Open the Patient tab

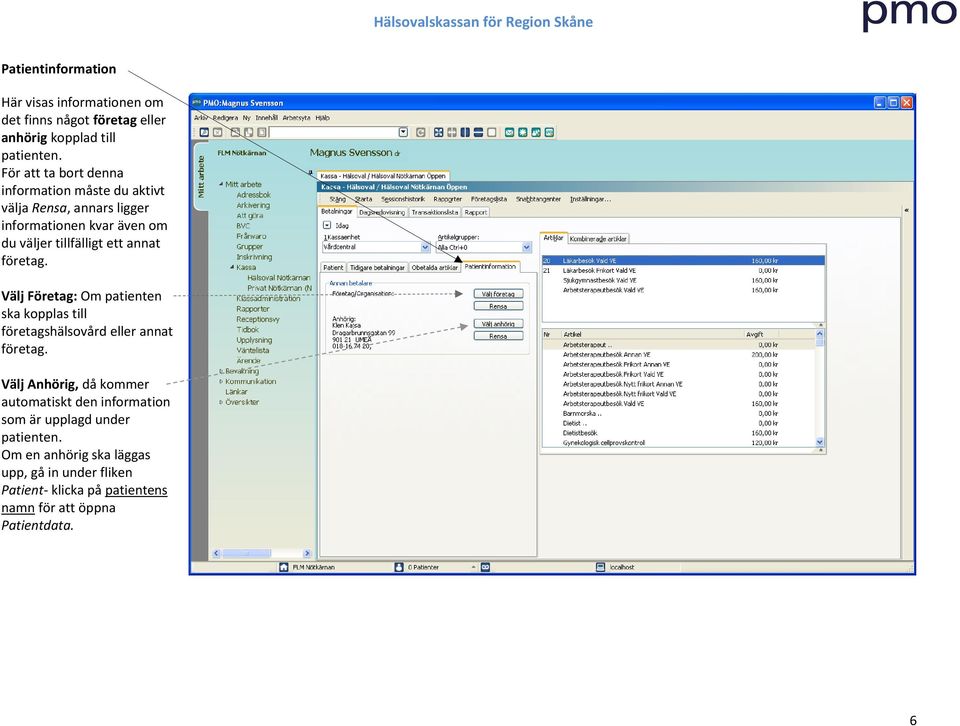pyautogui.click(x=333, y=268)
